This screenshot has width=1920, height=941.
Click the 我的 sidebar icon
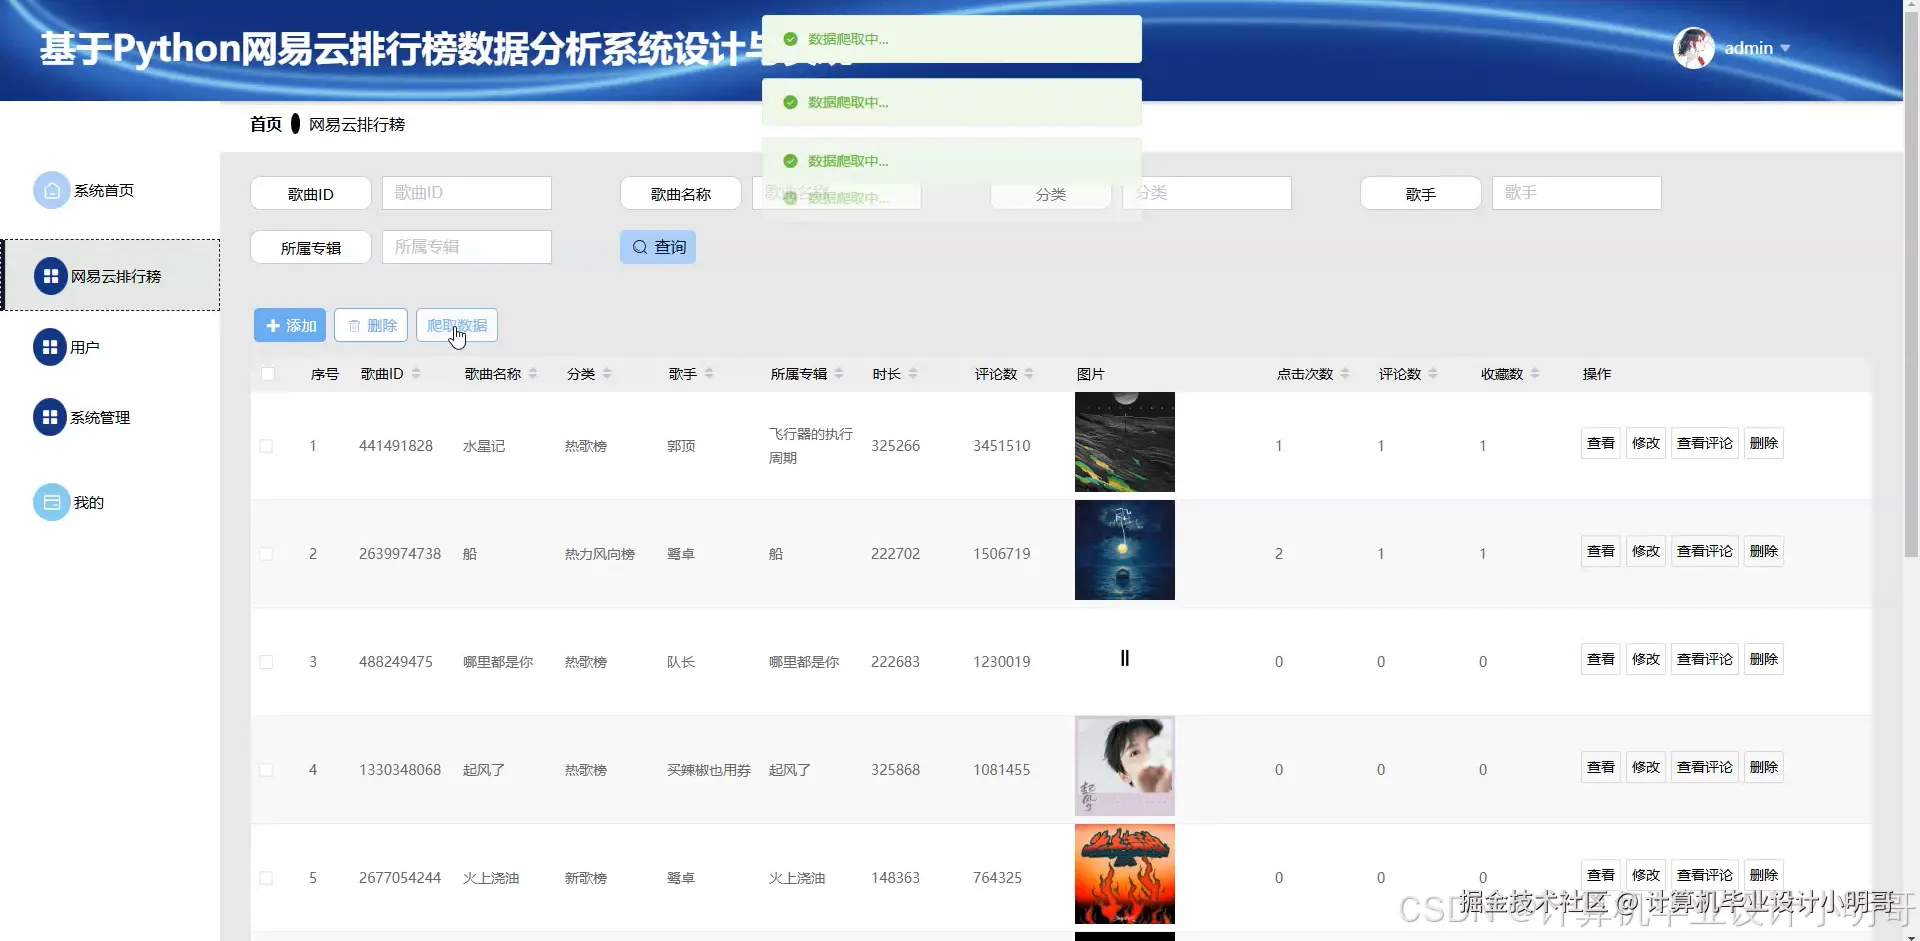point(52,502)
